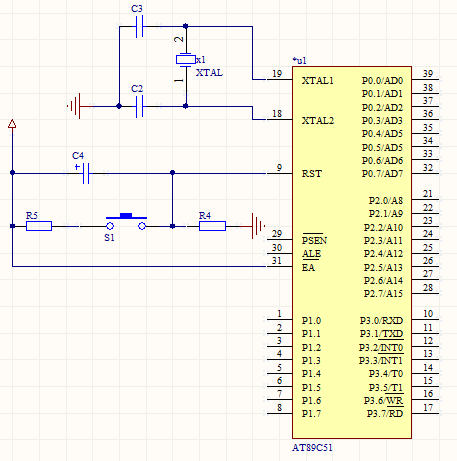Click pin label P1.4
The image size is (457, 461).
click(311, 374)
